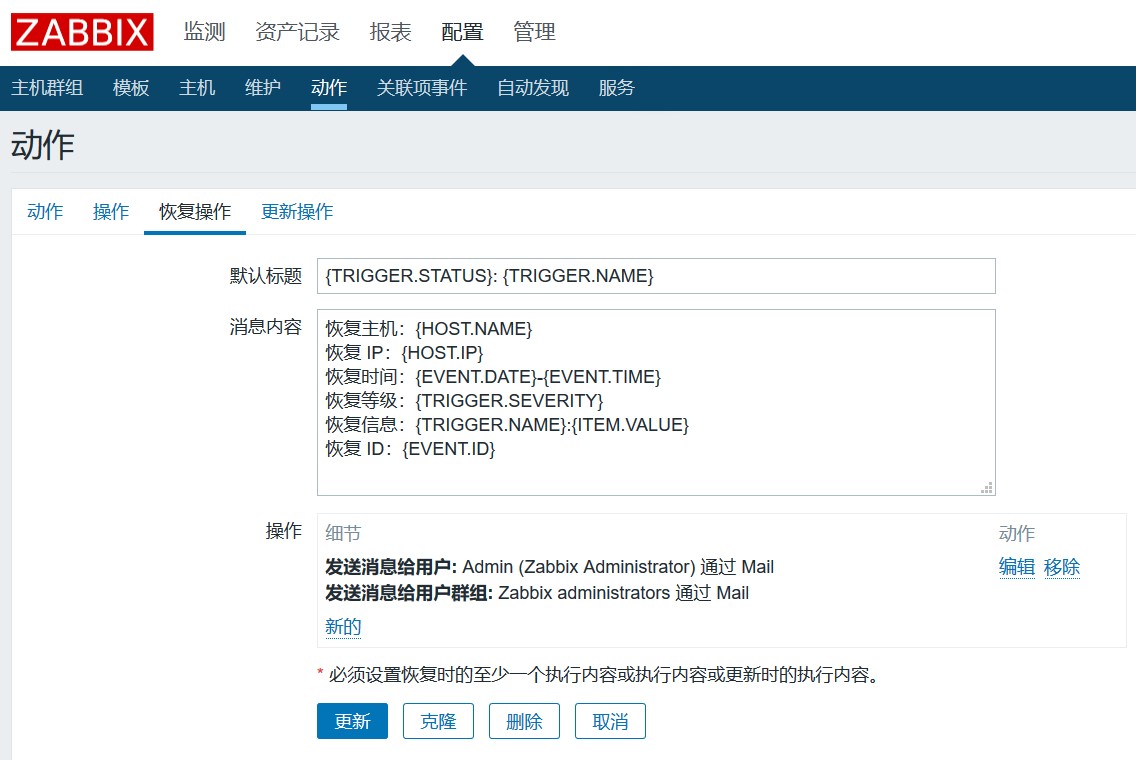The width and height of the screenshot is (1136, 760).
Task: Go to 自动发现 submenu
Action: 533,88
